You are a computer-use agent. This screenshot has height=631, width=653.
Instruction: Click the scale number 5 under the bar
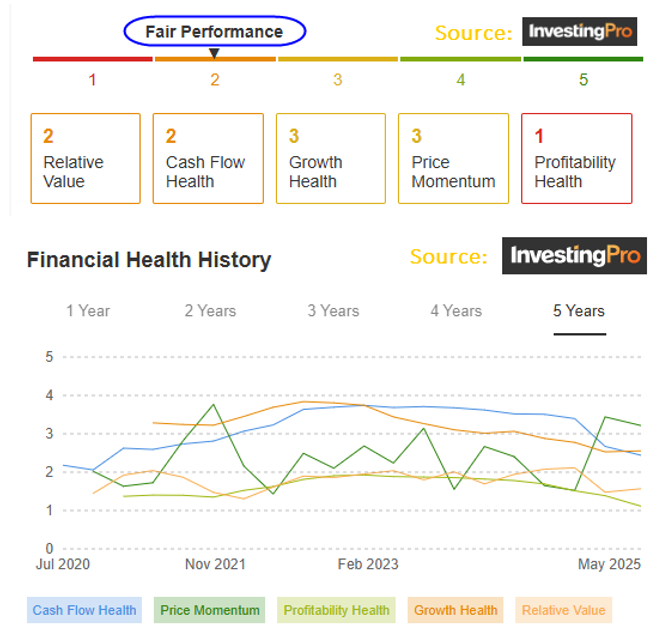pos(583,80)
